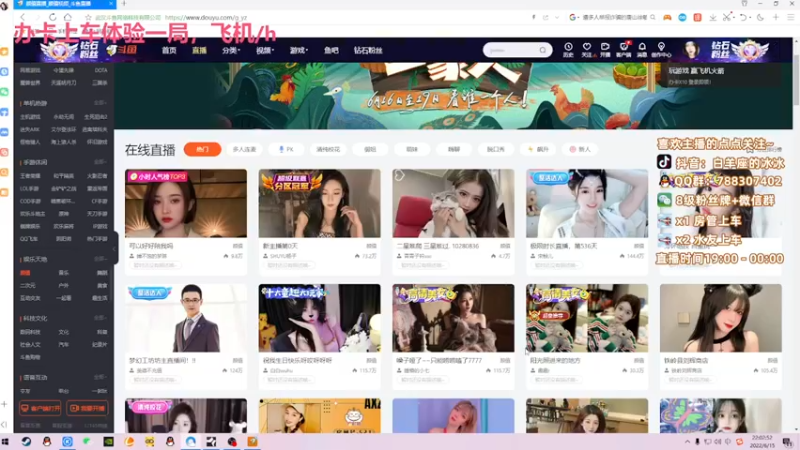The width and height of the screenshot is (800, 450).
Task: Click the Douyu logo in header
Action: click(121, 50)
